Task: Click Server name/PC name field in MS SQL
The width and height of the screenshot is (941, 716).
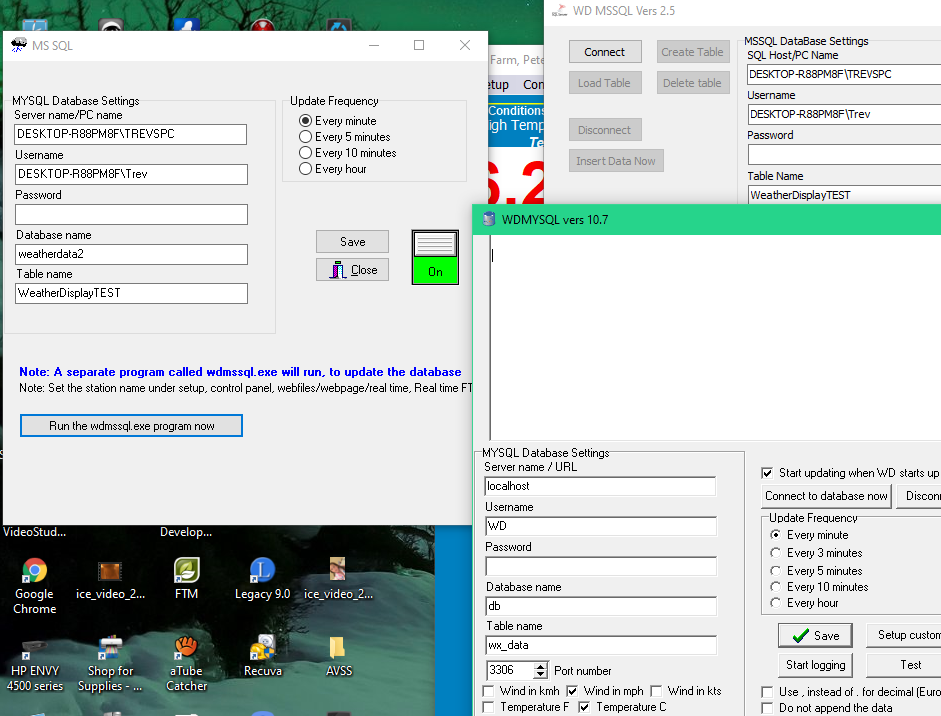Action: click(x=131, y=134)
